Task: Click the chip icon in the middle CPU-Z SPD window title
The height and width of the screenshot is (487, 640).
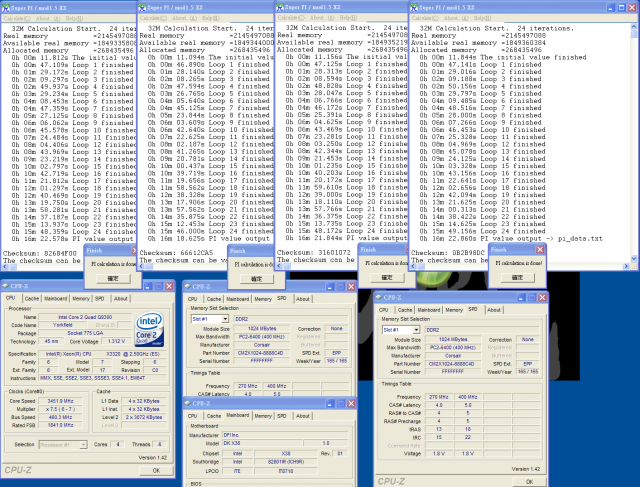Action: pyautogui.click(x=187, y=286)
